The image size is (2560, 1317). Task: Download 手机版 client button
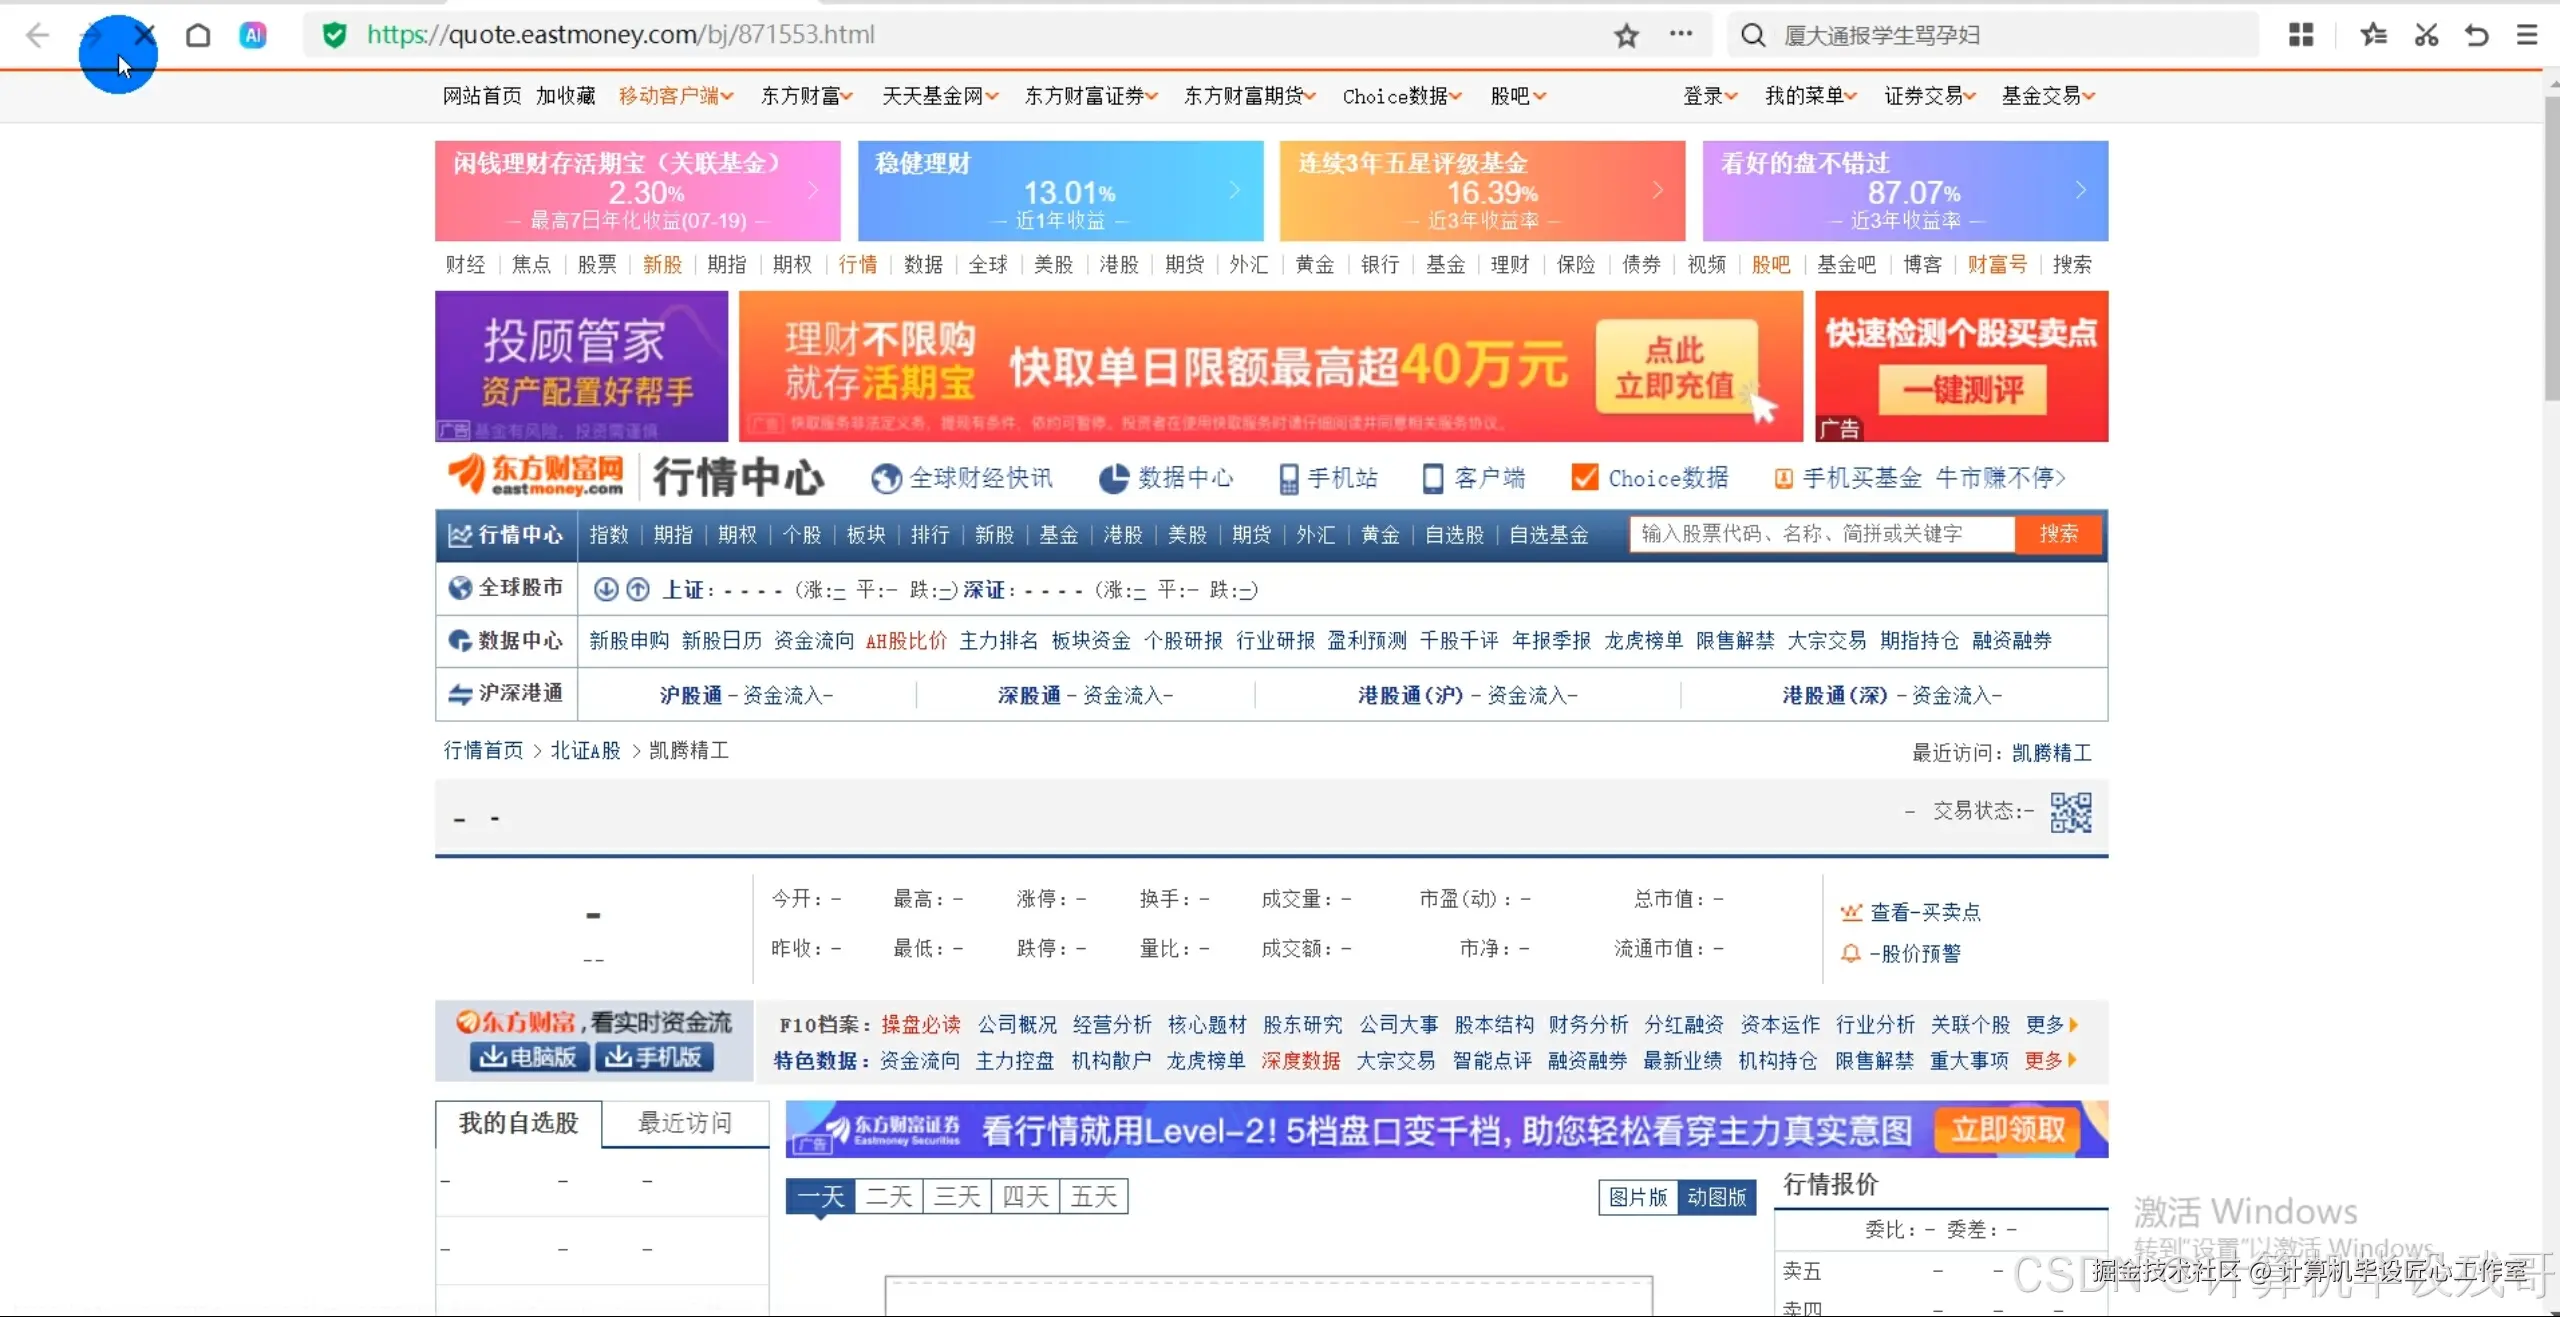[654, 1057]
